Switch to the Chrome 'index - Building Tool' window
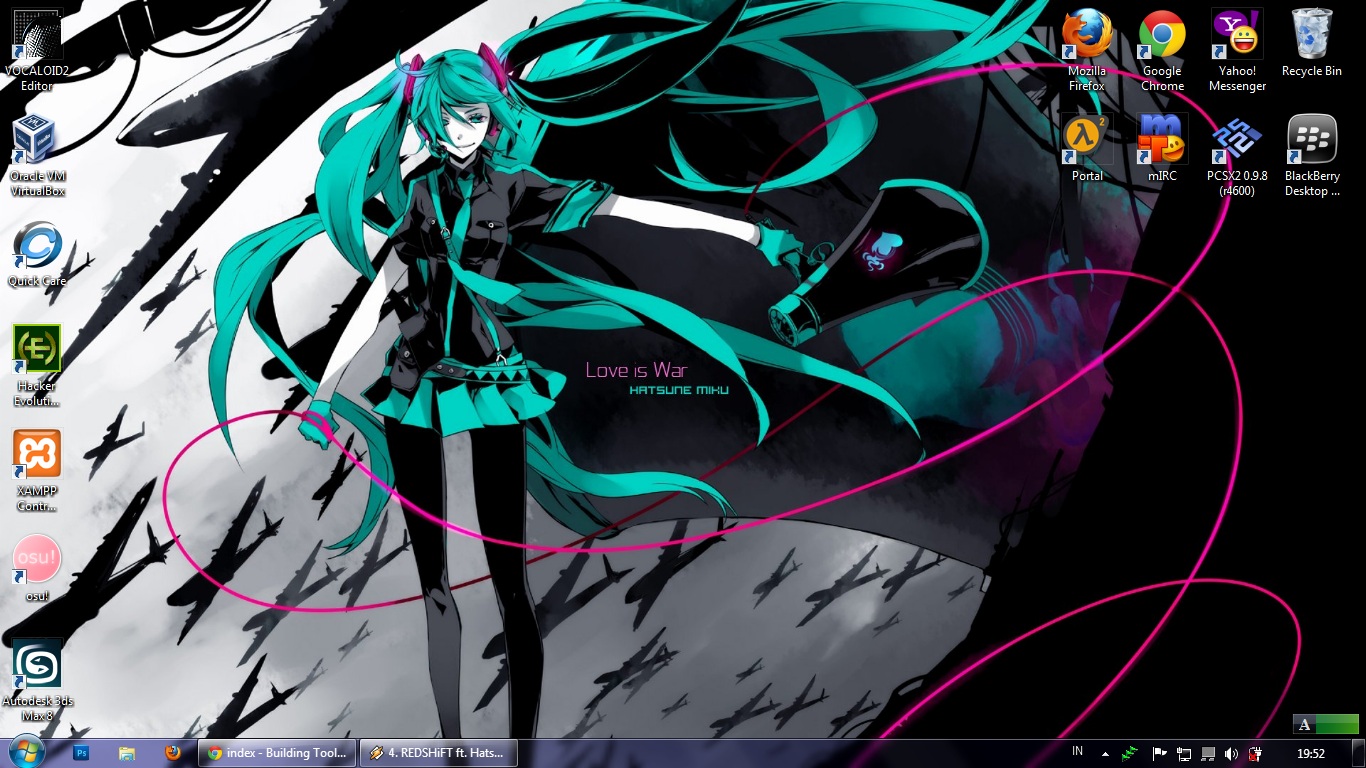This screenshot has width=1366, height=768. coord(277,753)
